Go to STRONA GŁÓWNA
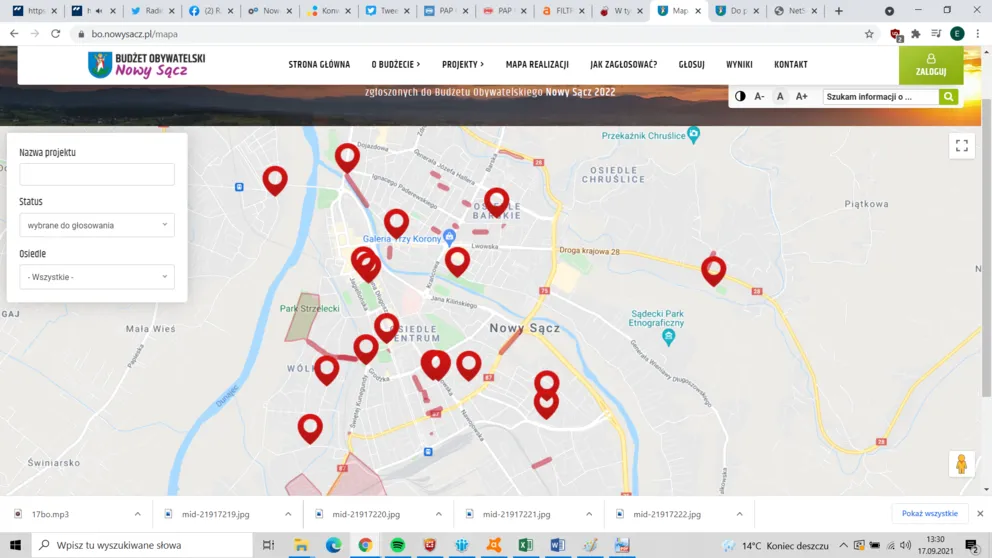This screenshot has height=558, width=992. click(x=319, y=65)
